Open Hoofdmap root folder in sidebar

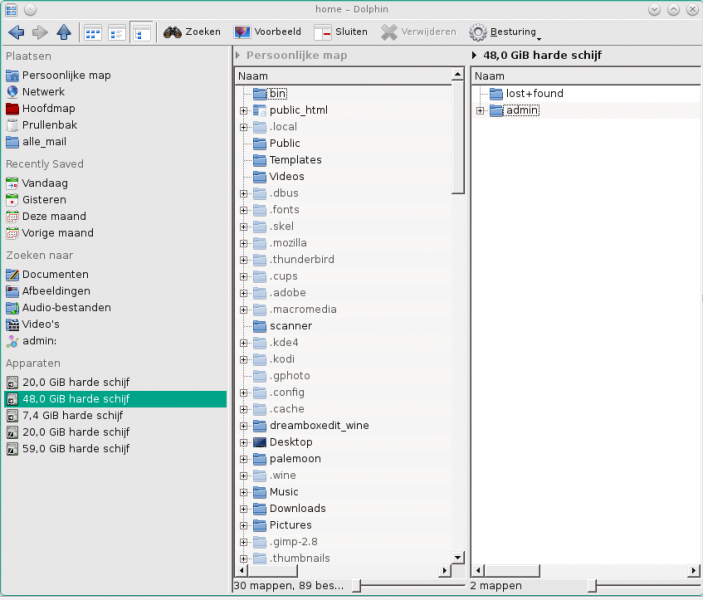pos(48,108)
